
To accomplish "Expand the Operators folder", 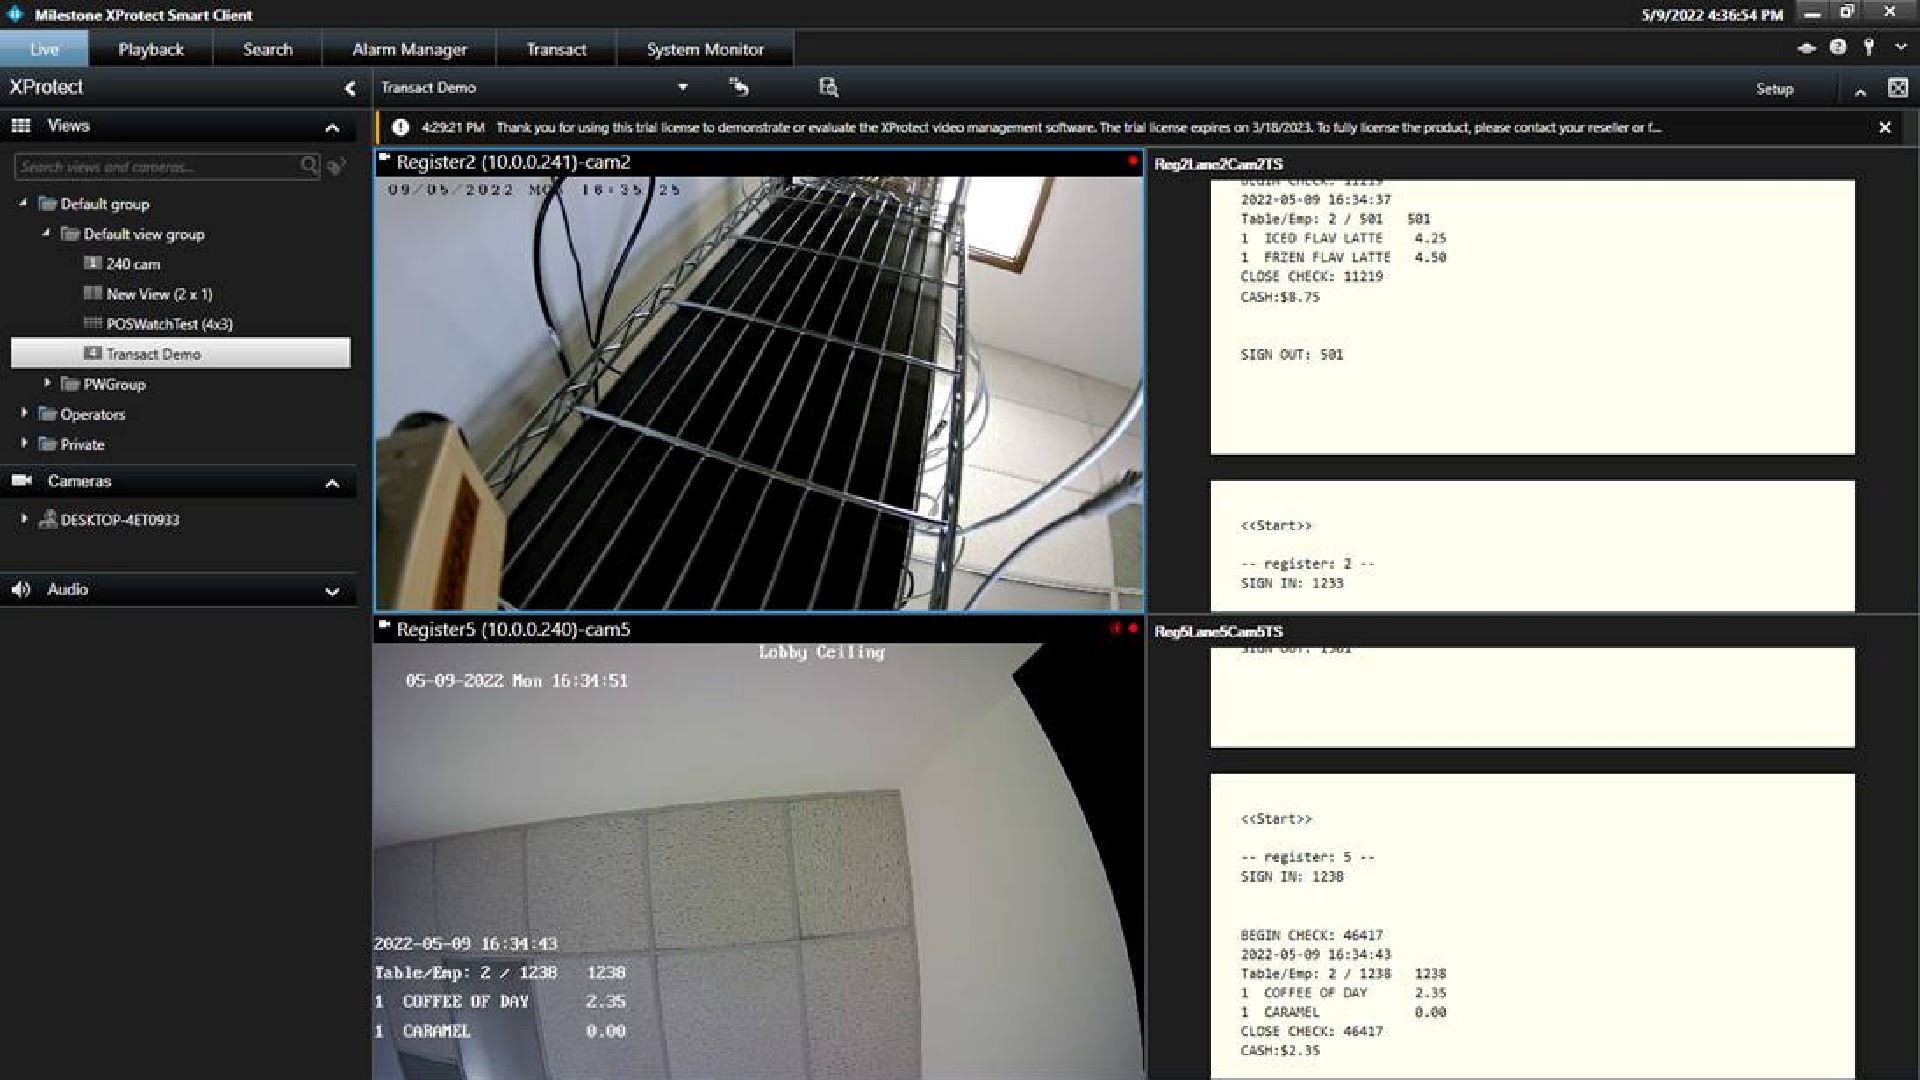I will pos(24,413).
